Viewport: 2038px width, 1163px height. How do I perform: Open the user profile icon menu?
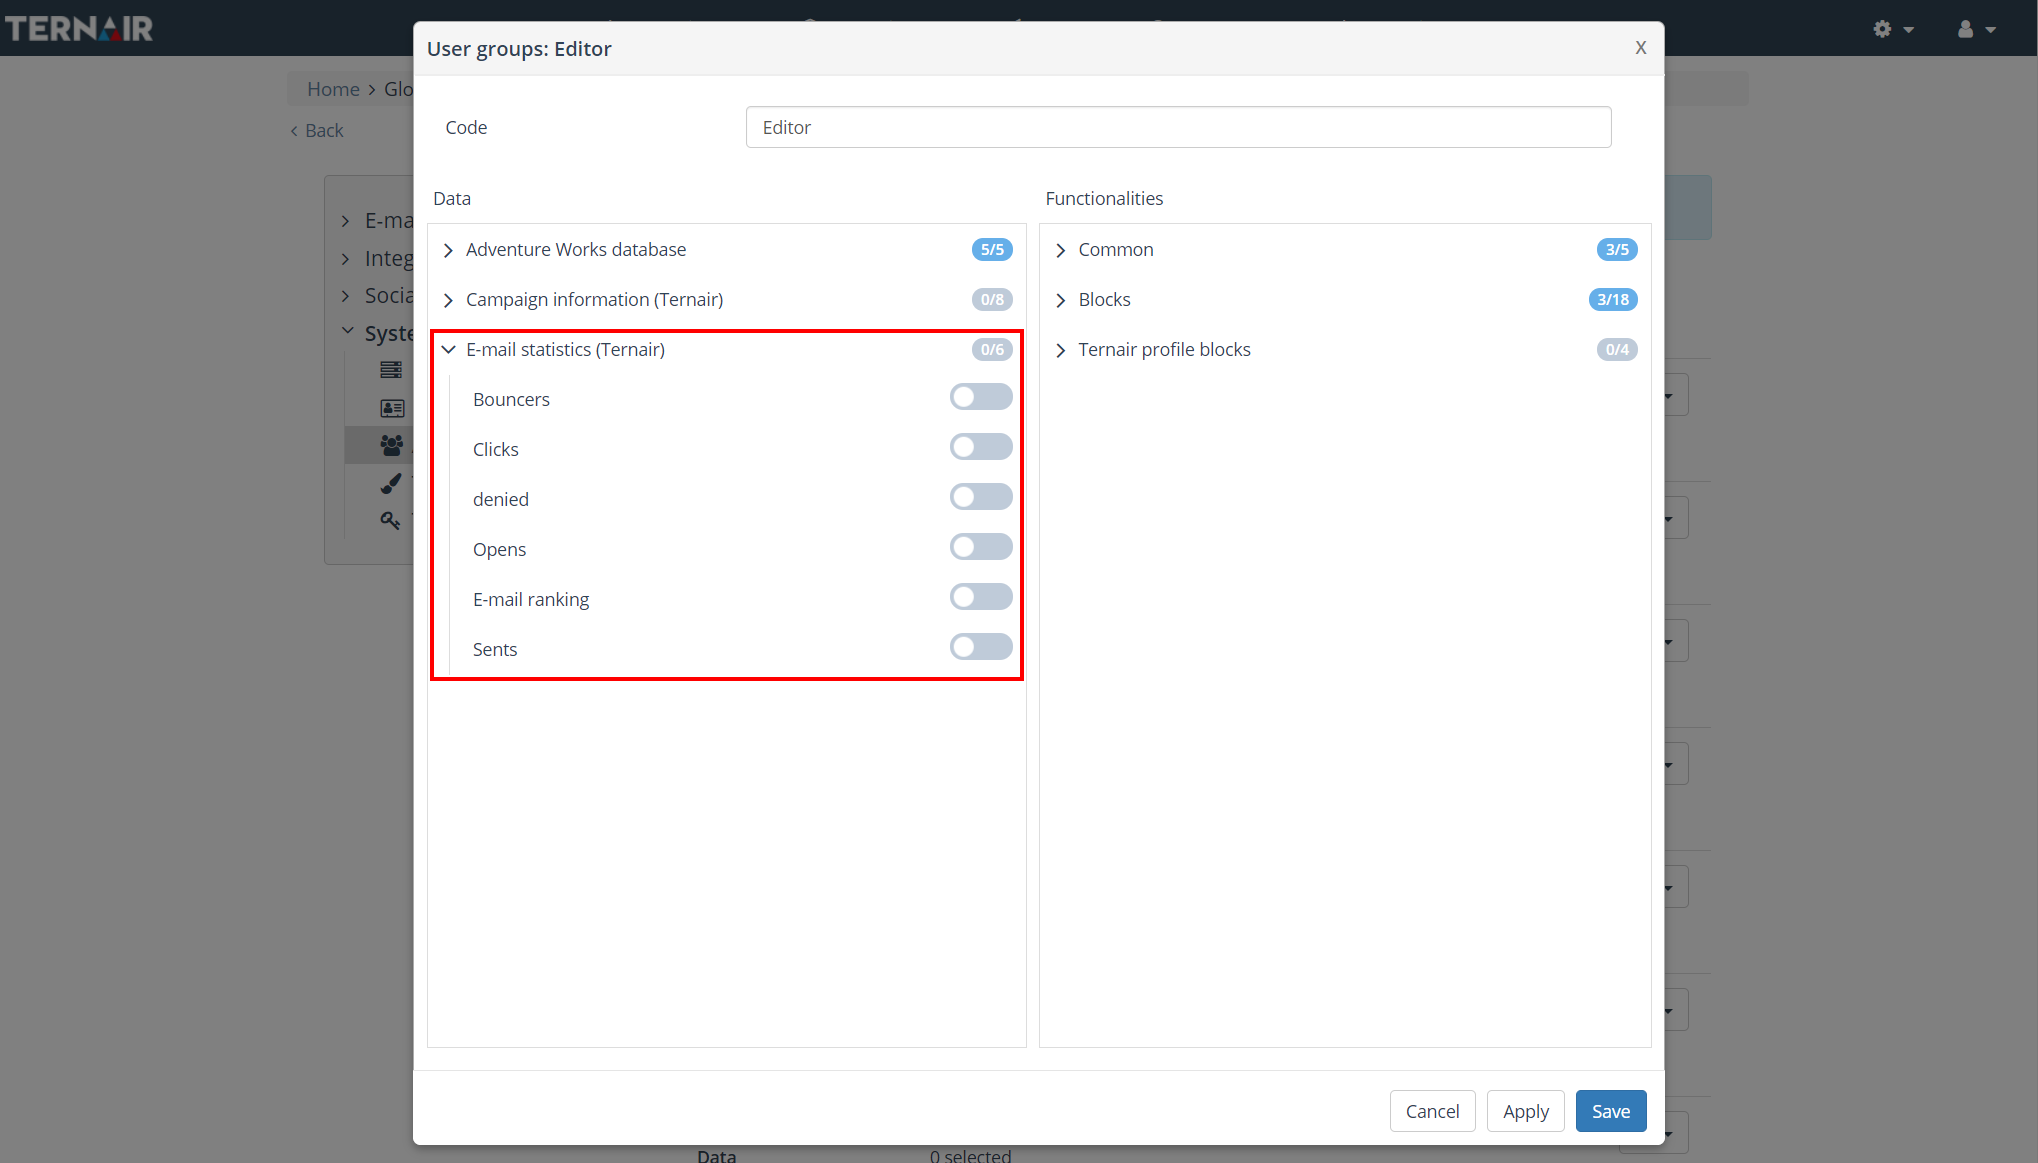[x=1975, y=29]
